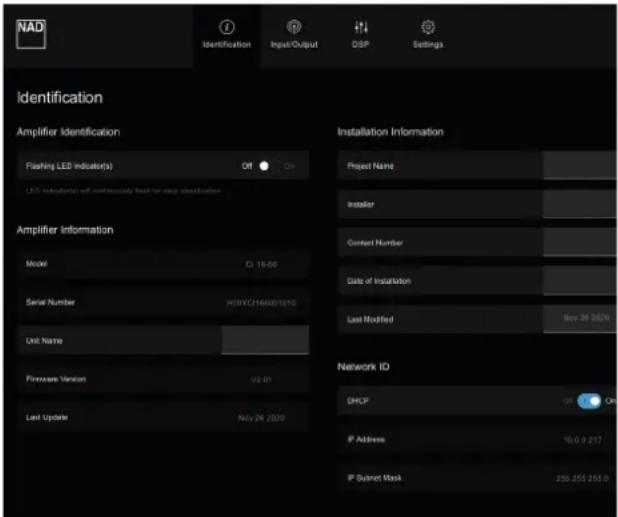The image size is (618, 517).
Task: Click the NAD logo
Action: [x=31, y=34]
